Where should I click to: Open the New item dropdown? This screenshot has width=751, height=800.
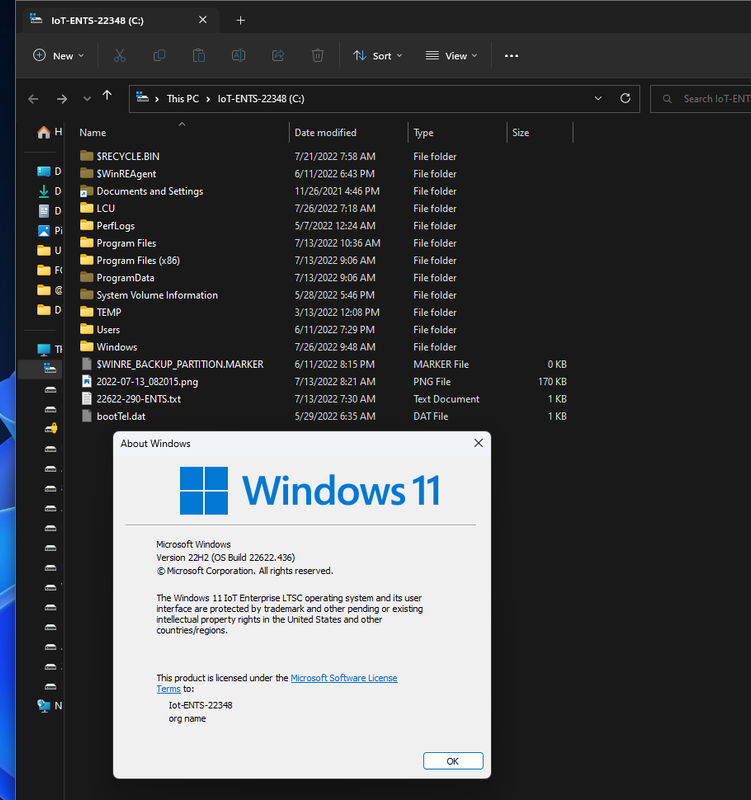pos(58,56)
